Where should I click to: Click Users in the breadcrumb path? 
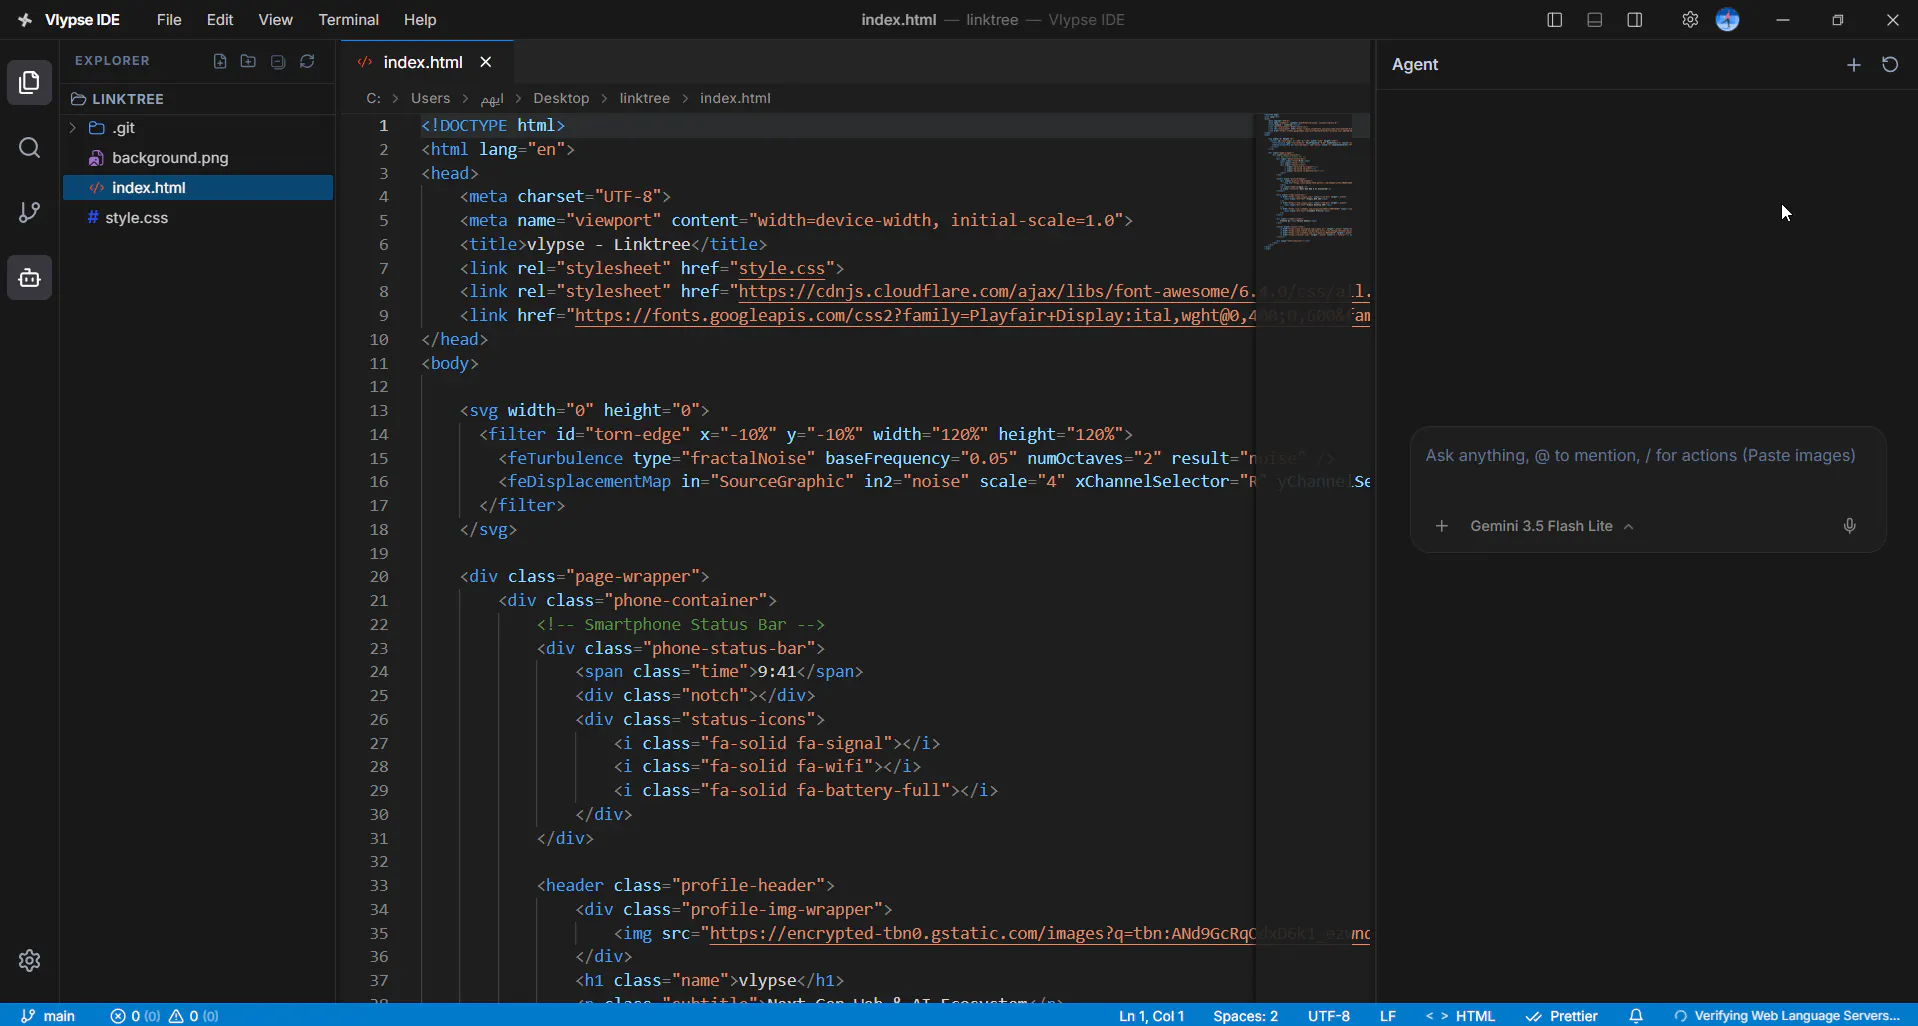point(430,98)
